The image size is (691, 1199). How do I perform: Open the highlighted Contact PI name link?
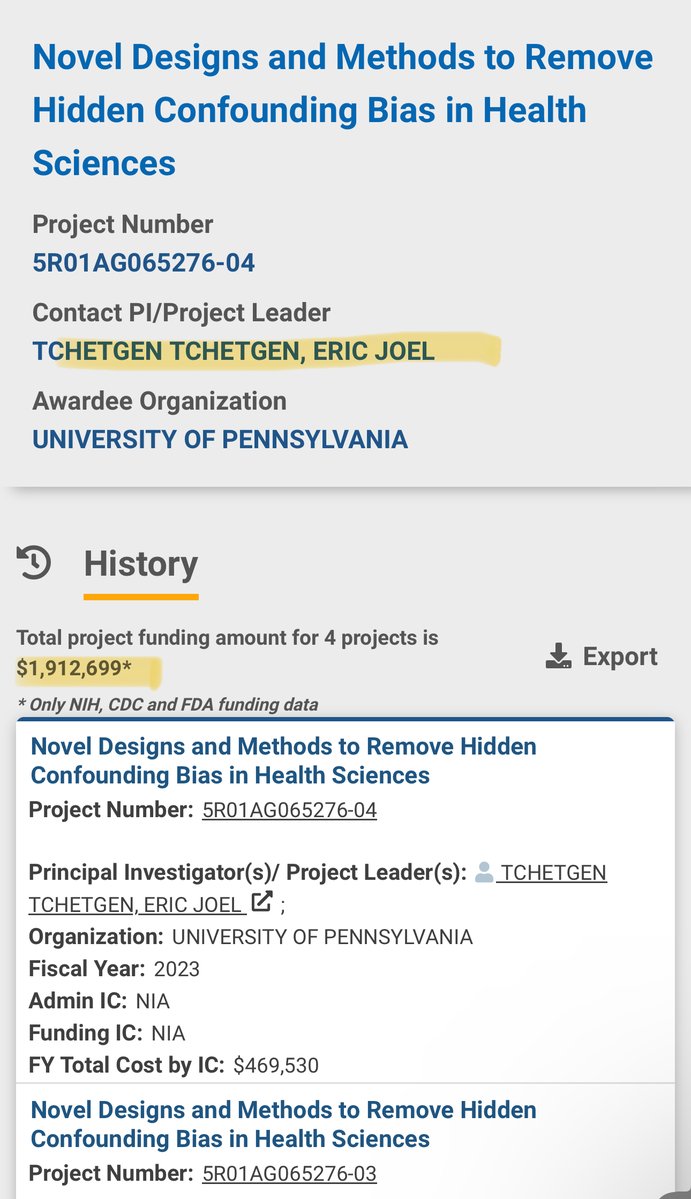pyautogui.click(x=234, y=351)
